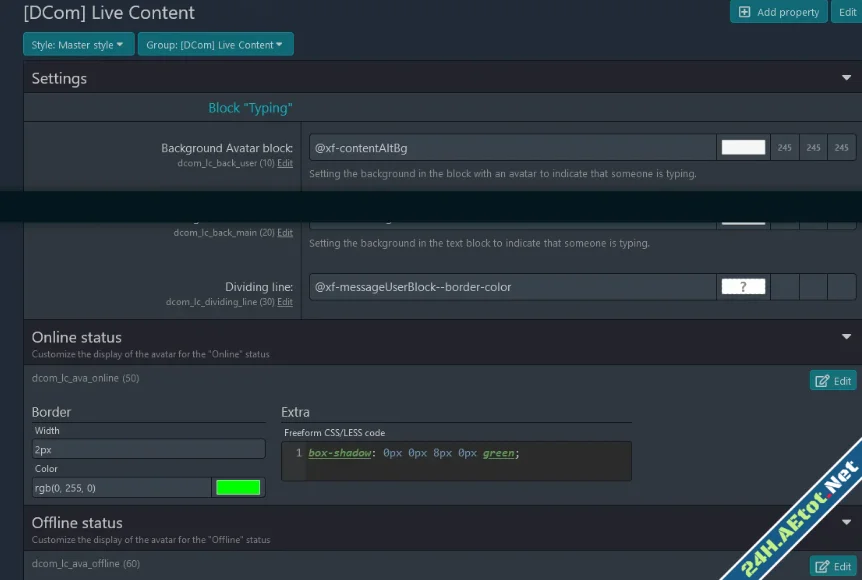Viewport: 862px width, 580px height.
Task: Open the Group: [DCom] Live Content dropdown
Action: pos(215,45)
